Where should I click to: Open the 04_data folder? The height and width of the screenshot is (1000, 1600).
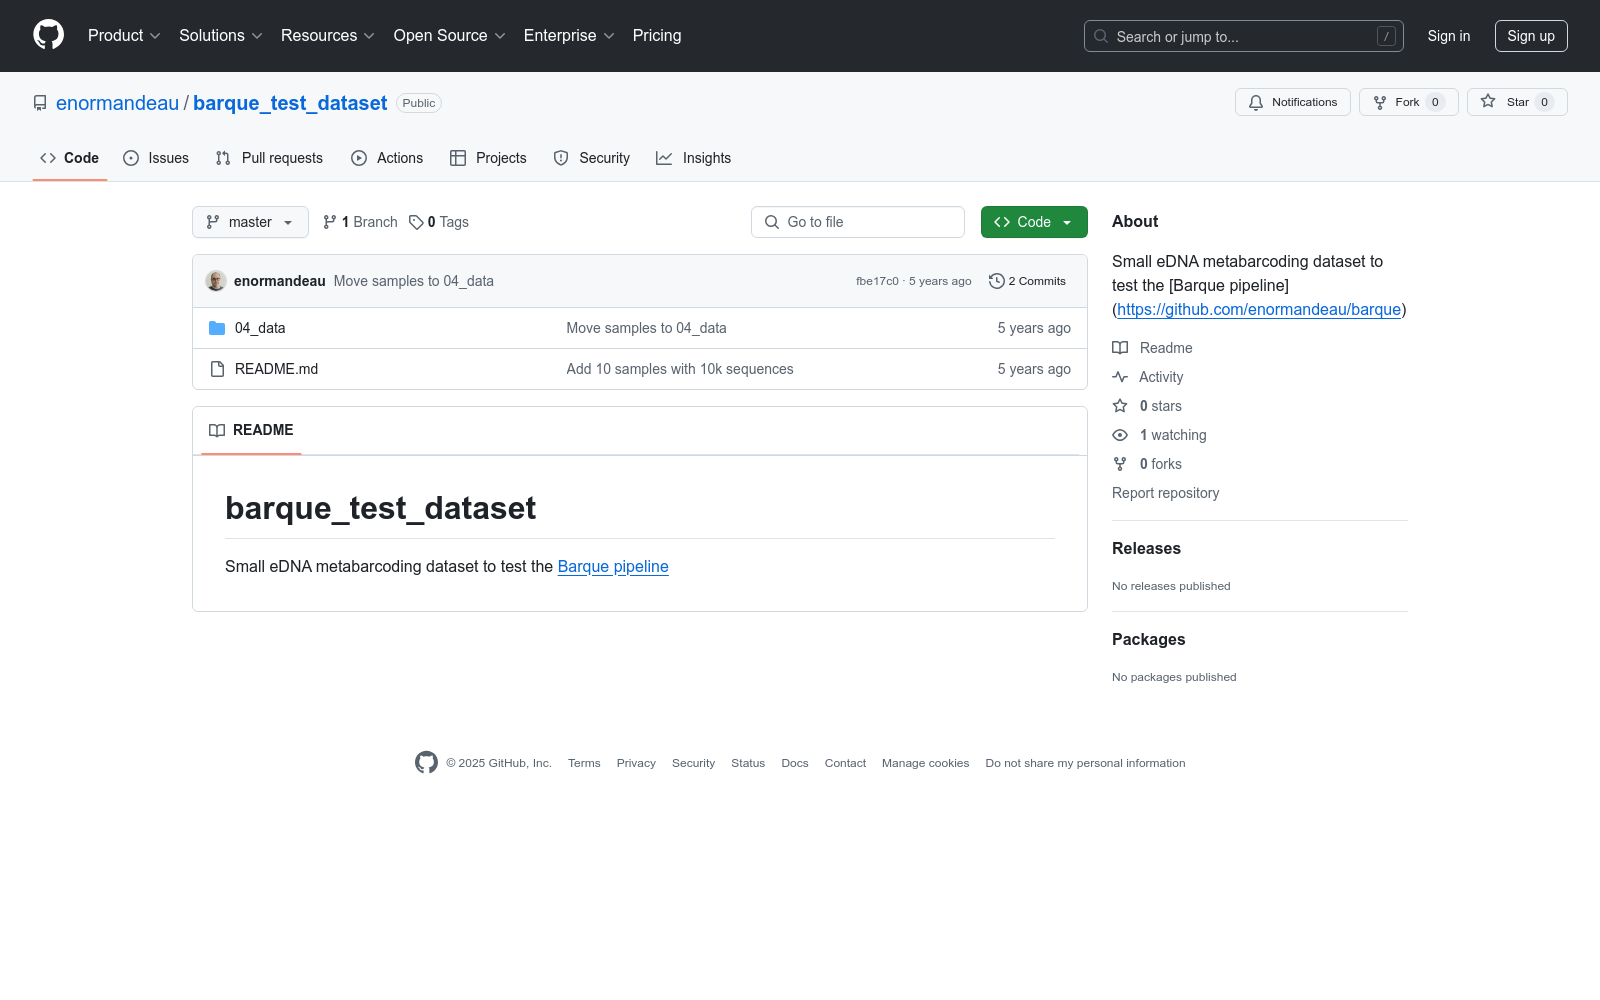[260, 328]
